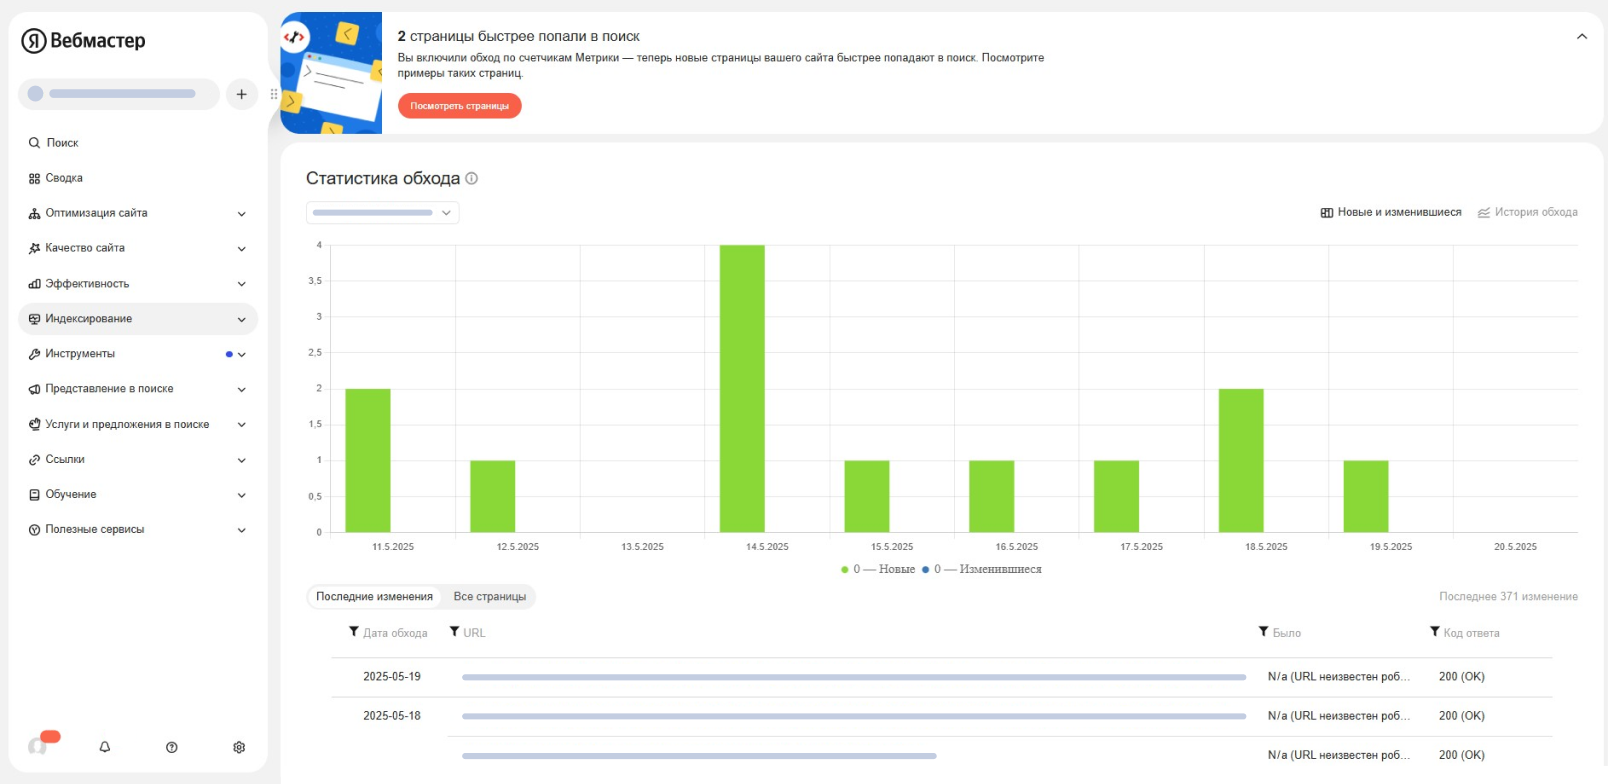Screen dimensions: 1608x784
Task: Click the 14.5.2025 tallest green bar
Action: 742,388
